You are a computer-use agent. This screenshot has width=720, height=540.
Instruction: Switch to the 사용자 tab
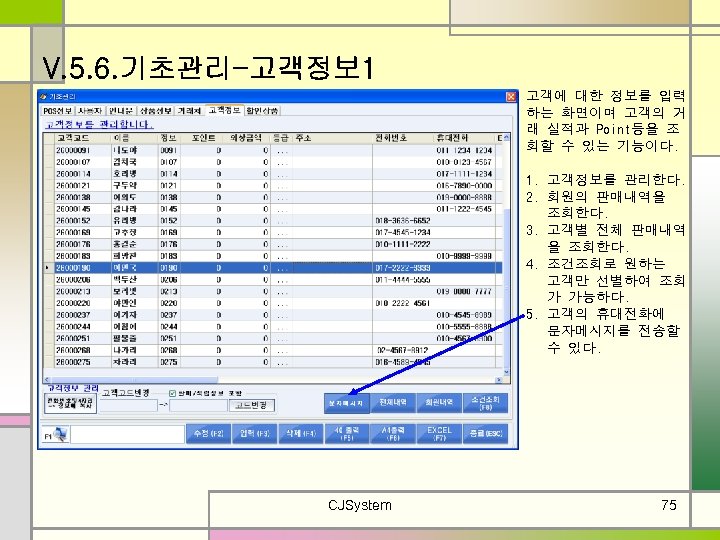coord(90,111)
